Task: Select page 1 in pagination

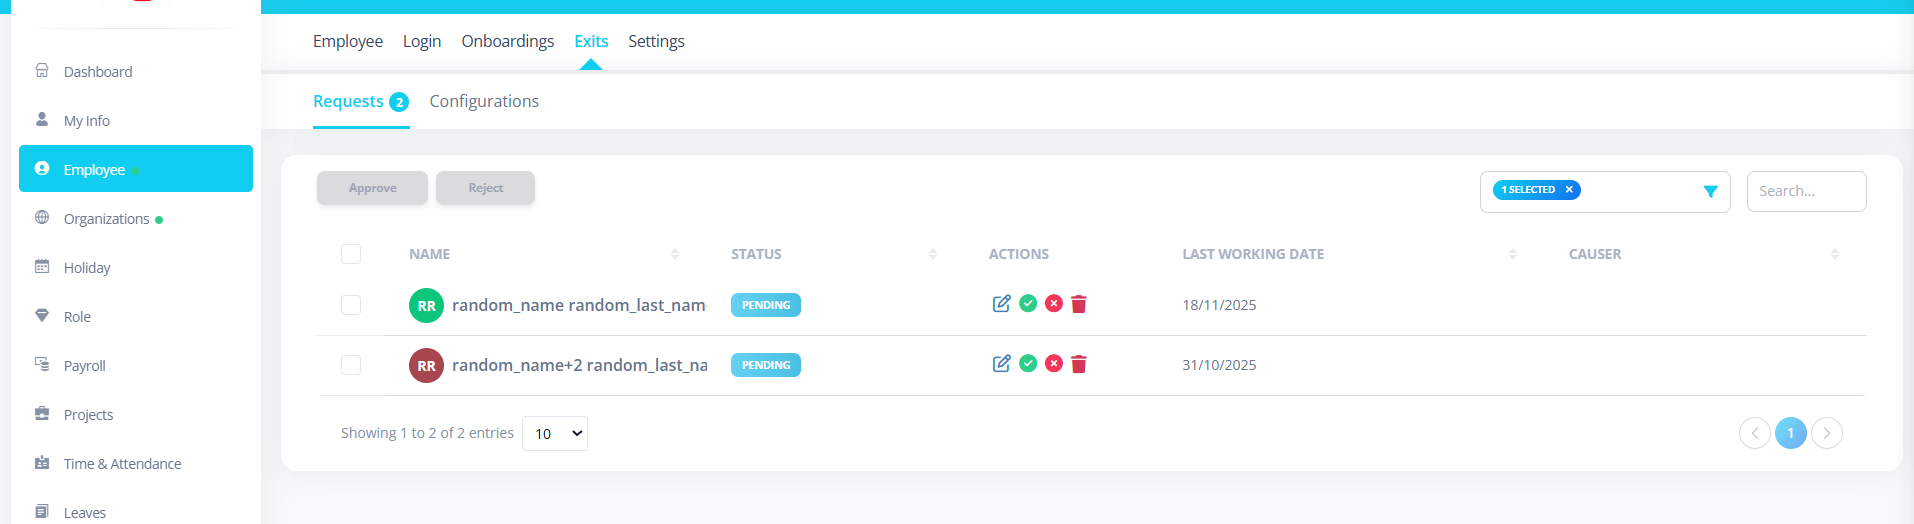Action: pos(1791,433)
